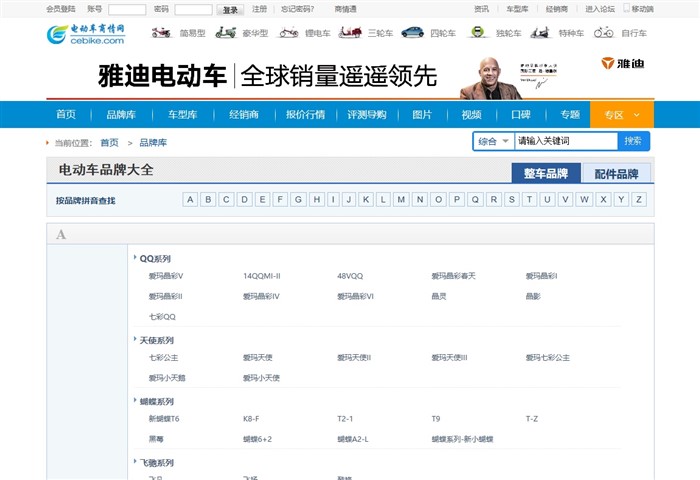Open 专题 navigation item
The height and width of the screenshot is (480, 700).
570,115
